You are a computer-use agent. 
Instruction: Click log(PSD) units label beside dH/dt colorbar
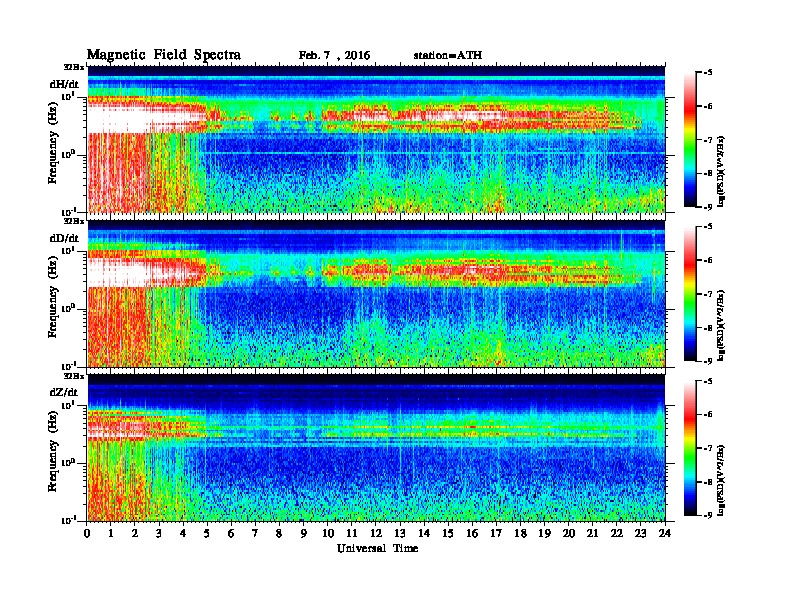pos(722,172)
